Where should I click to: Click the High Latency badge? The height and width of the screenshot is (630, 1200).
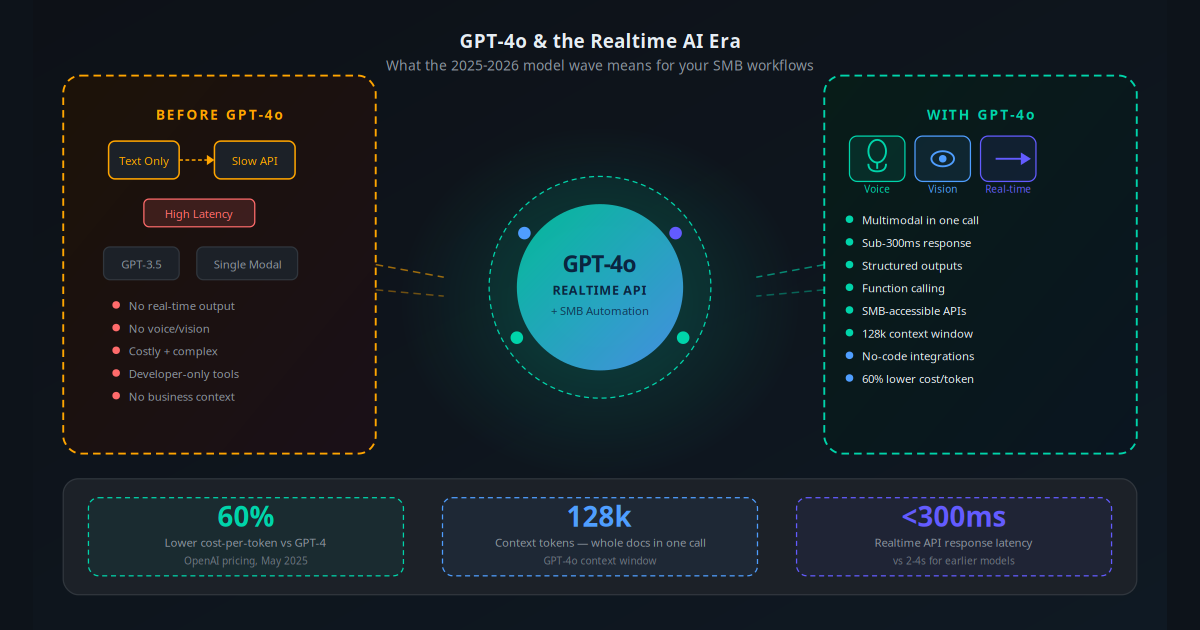199,213
